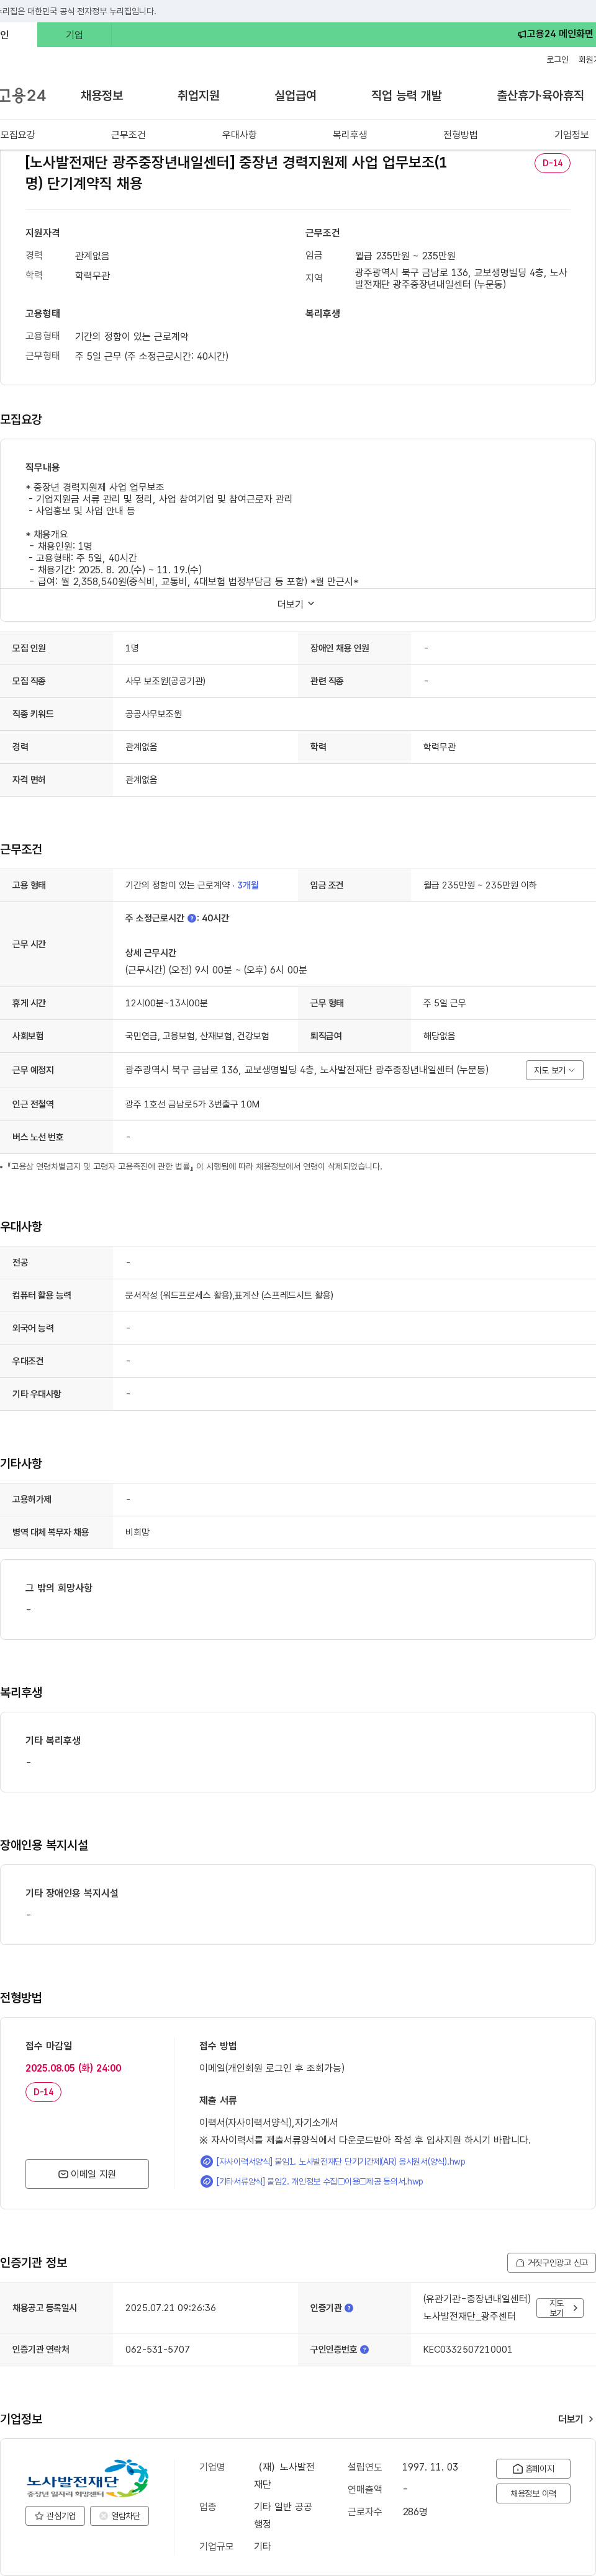Open the 실업급여 menu

(295, 96)
